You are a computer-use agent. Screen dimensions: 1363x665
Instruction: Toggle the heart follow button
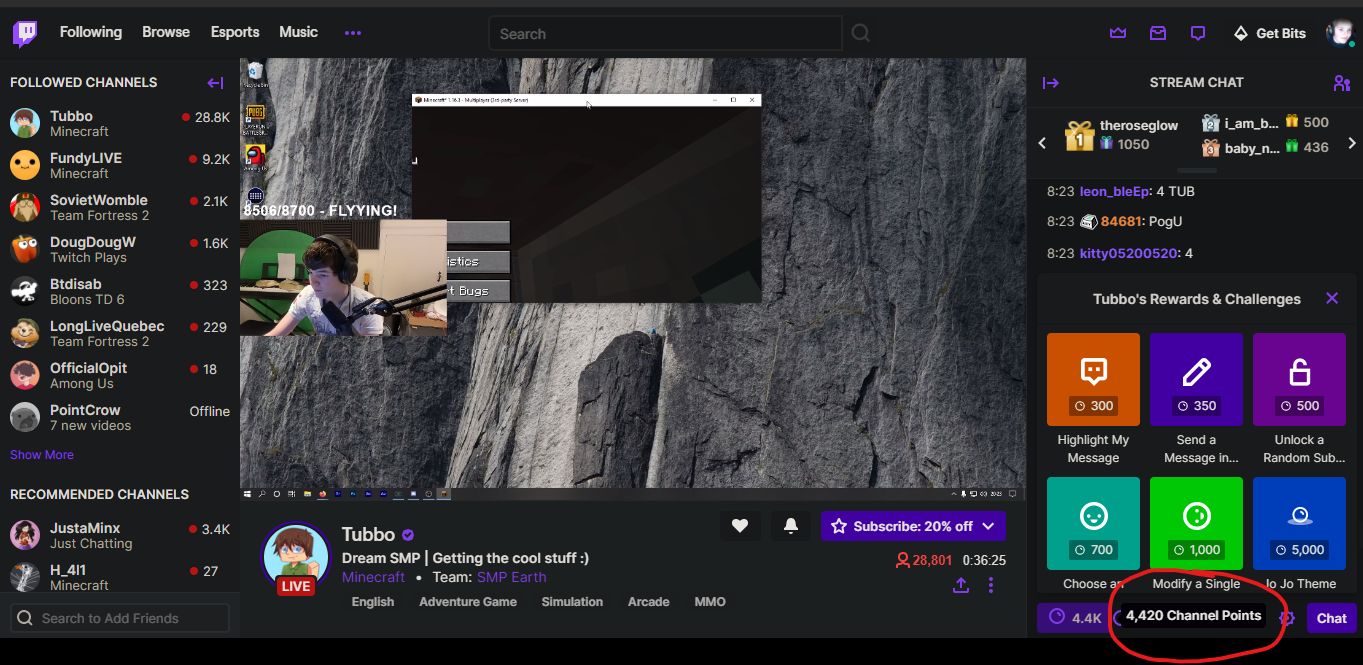[x=740, y=526]
